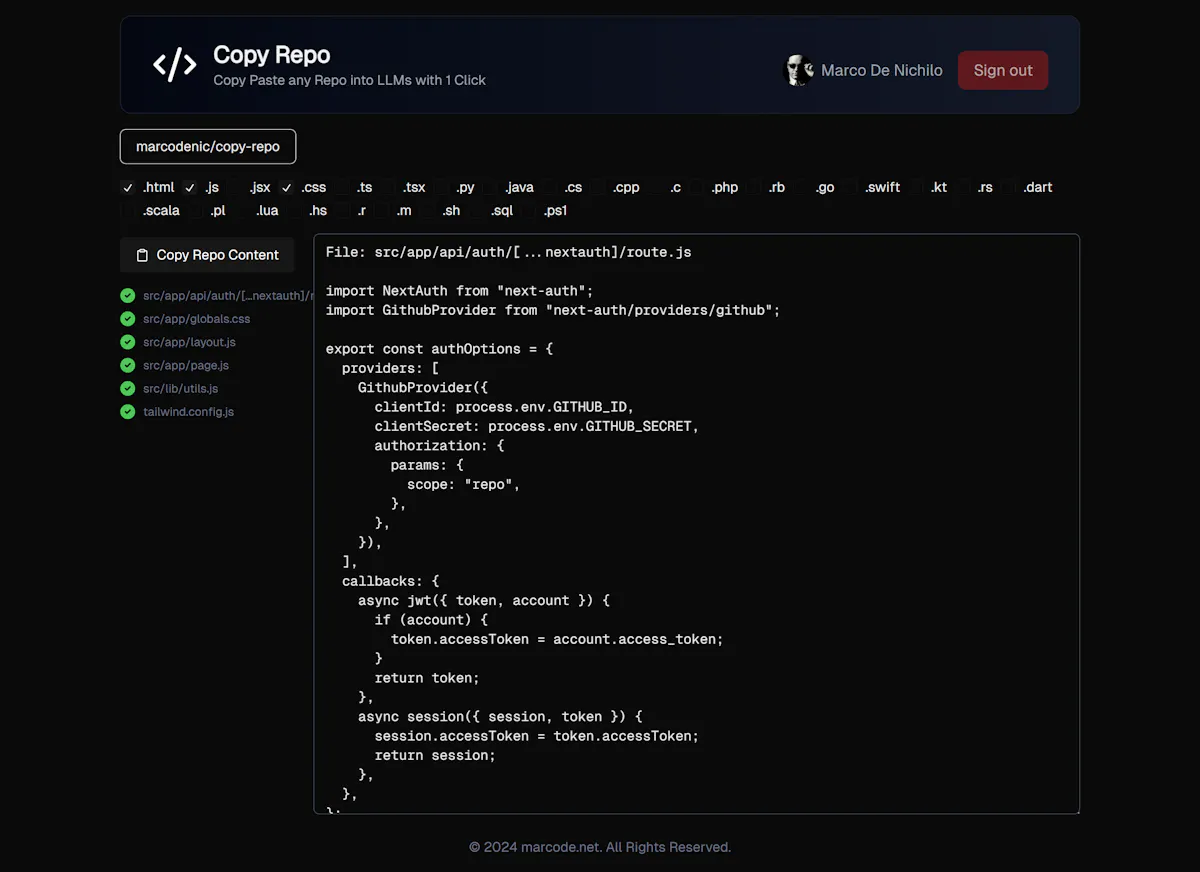Viewport: 1200px width, 872px height.
Task: Select the src/app/page.js file entry
Action: (186, 365)
